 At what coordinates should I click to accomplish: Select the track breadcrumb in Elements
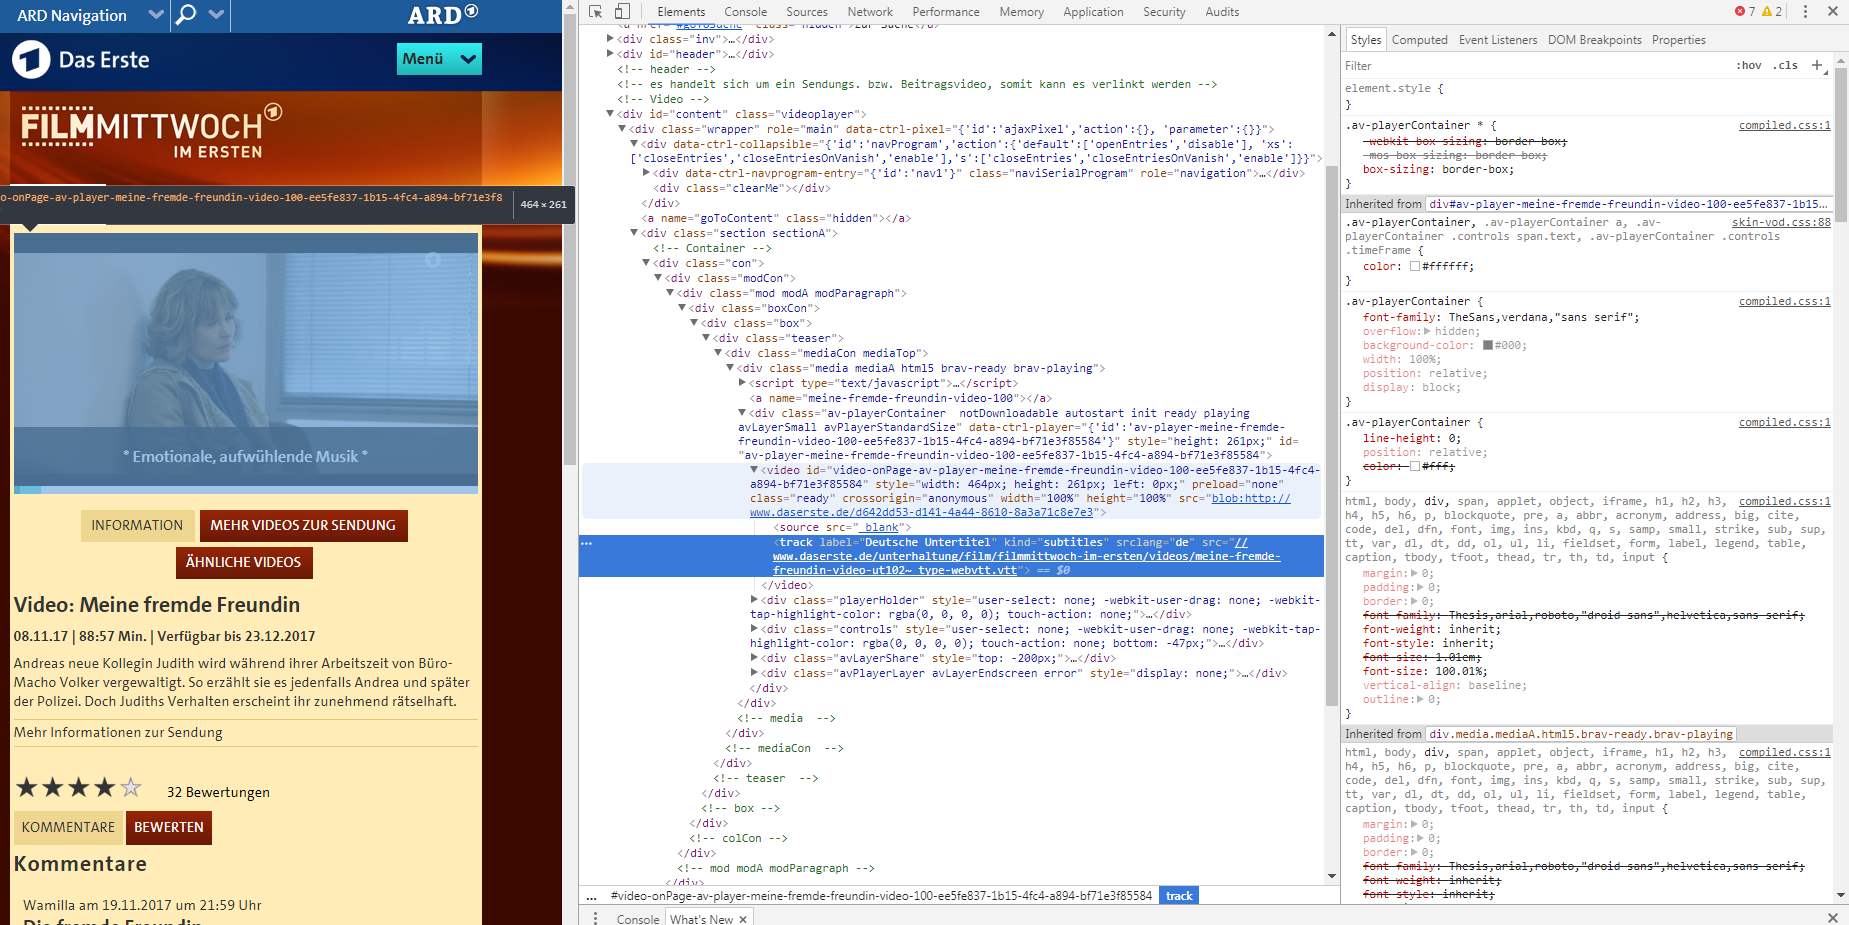[x=1179, y=896]
